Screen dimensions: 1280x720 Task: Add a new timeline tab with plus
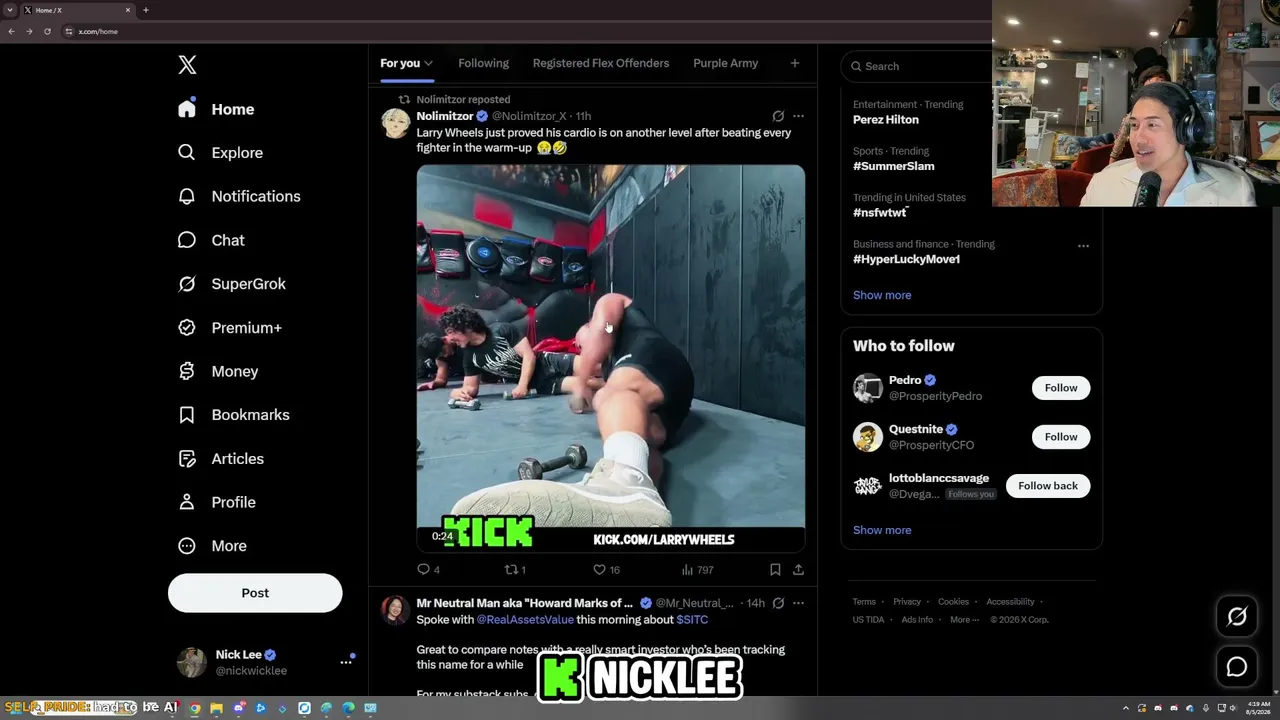pos(795,63)
